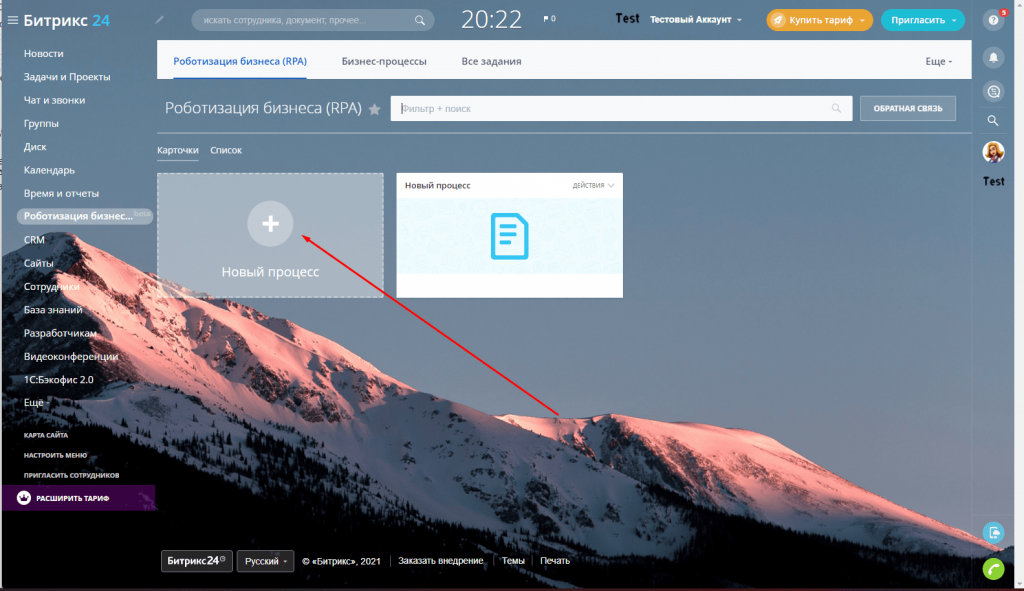Switch to Список view
This screenshot has height=591, width=1024.
point(226,150)
